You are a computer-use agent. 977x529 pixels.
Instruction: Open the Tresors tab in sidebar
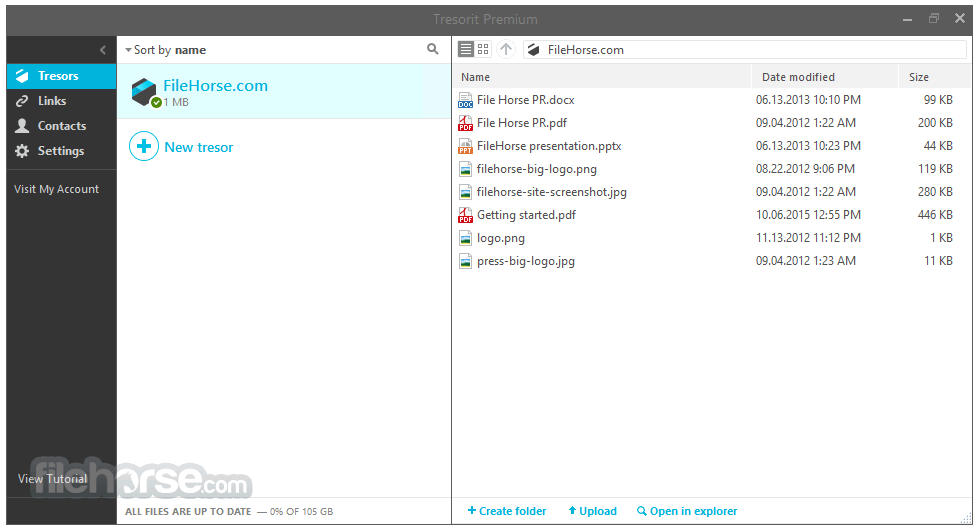click(x=58, y=76)
